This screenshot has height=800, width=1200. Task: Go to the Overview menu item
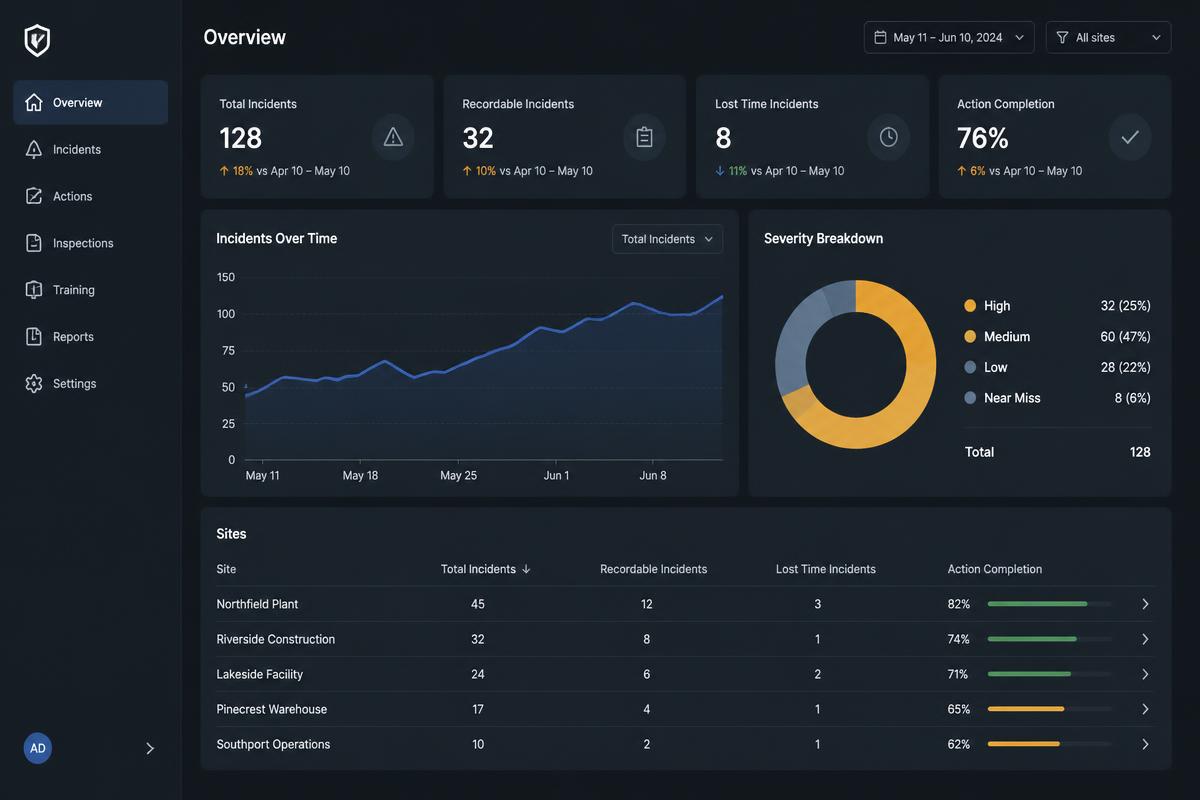click(90, 102)
